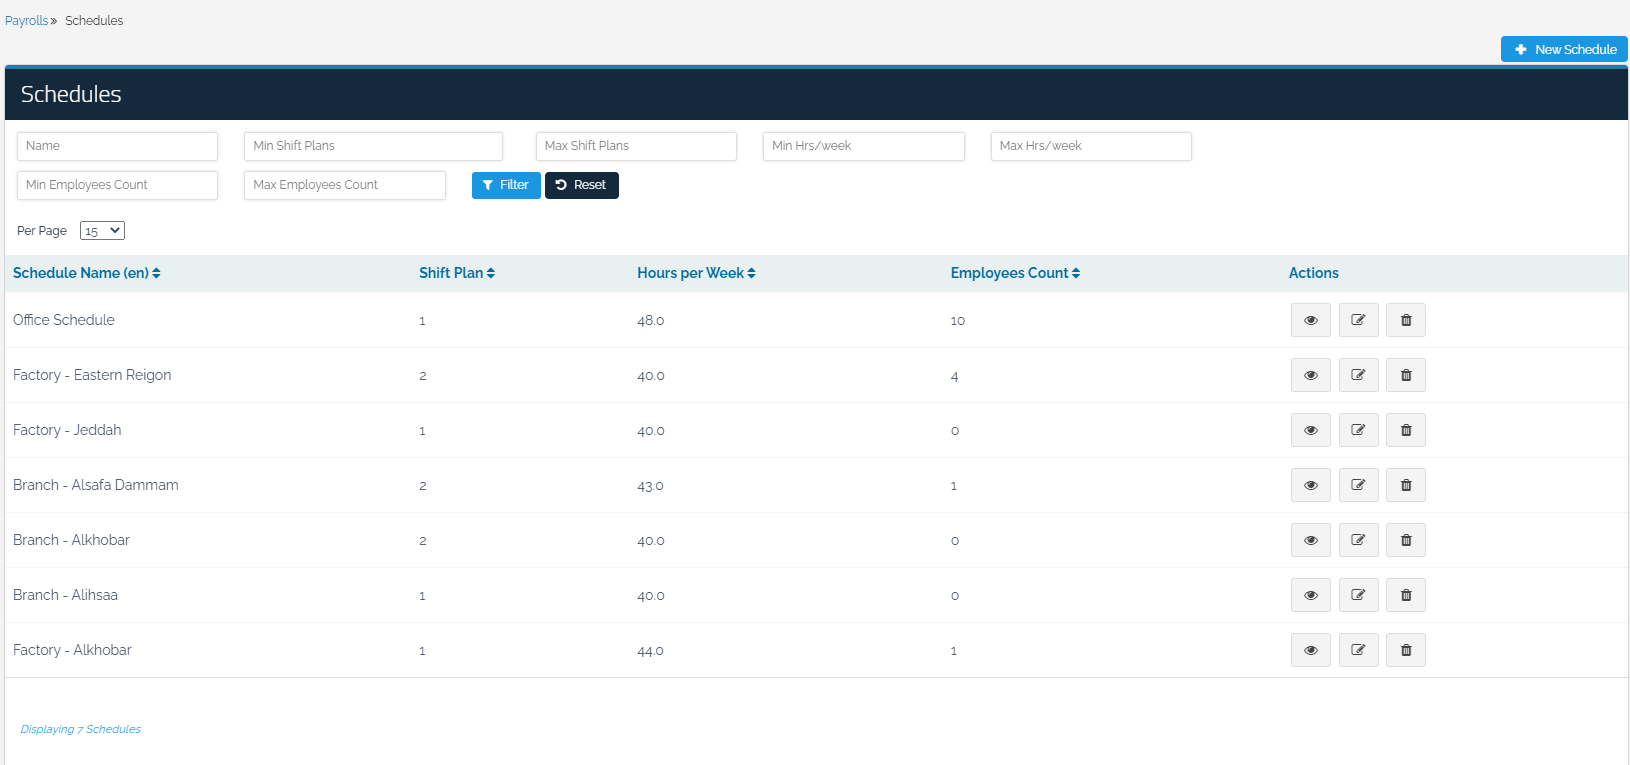Screen dimensions: 1630x765
Task: Edit the Factory - Eastern Reigon schedule
Action: [1358, 375]
